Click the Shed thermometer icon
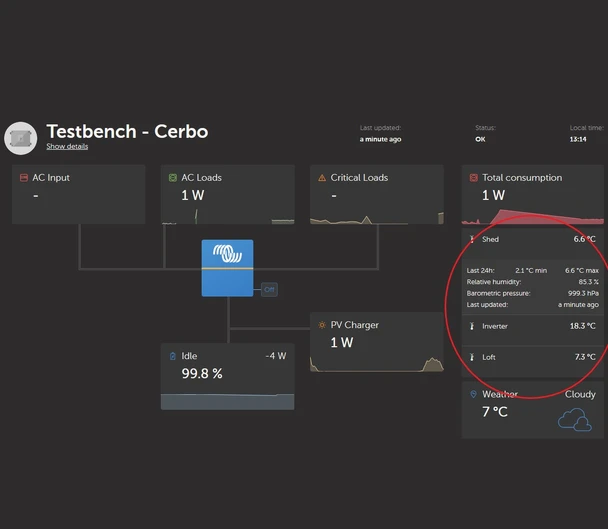Image resolution: width=608 pixels, height=529 pixels. 472,239
